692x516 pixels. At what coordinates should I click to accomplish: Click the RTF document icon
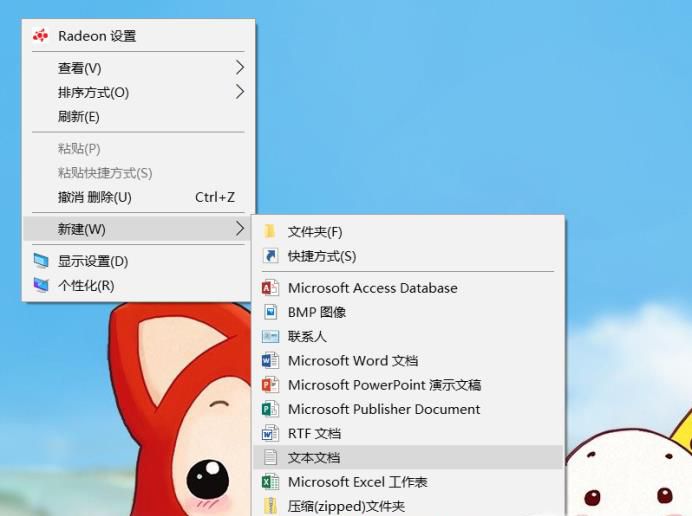[x=270, y=433]
